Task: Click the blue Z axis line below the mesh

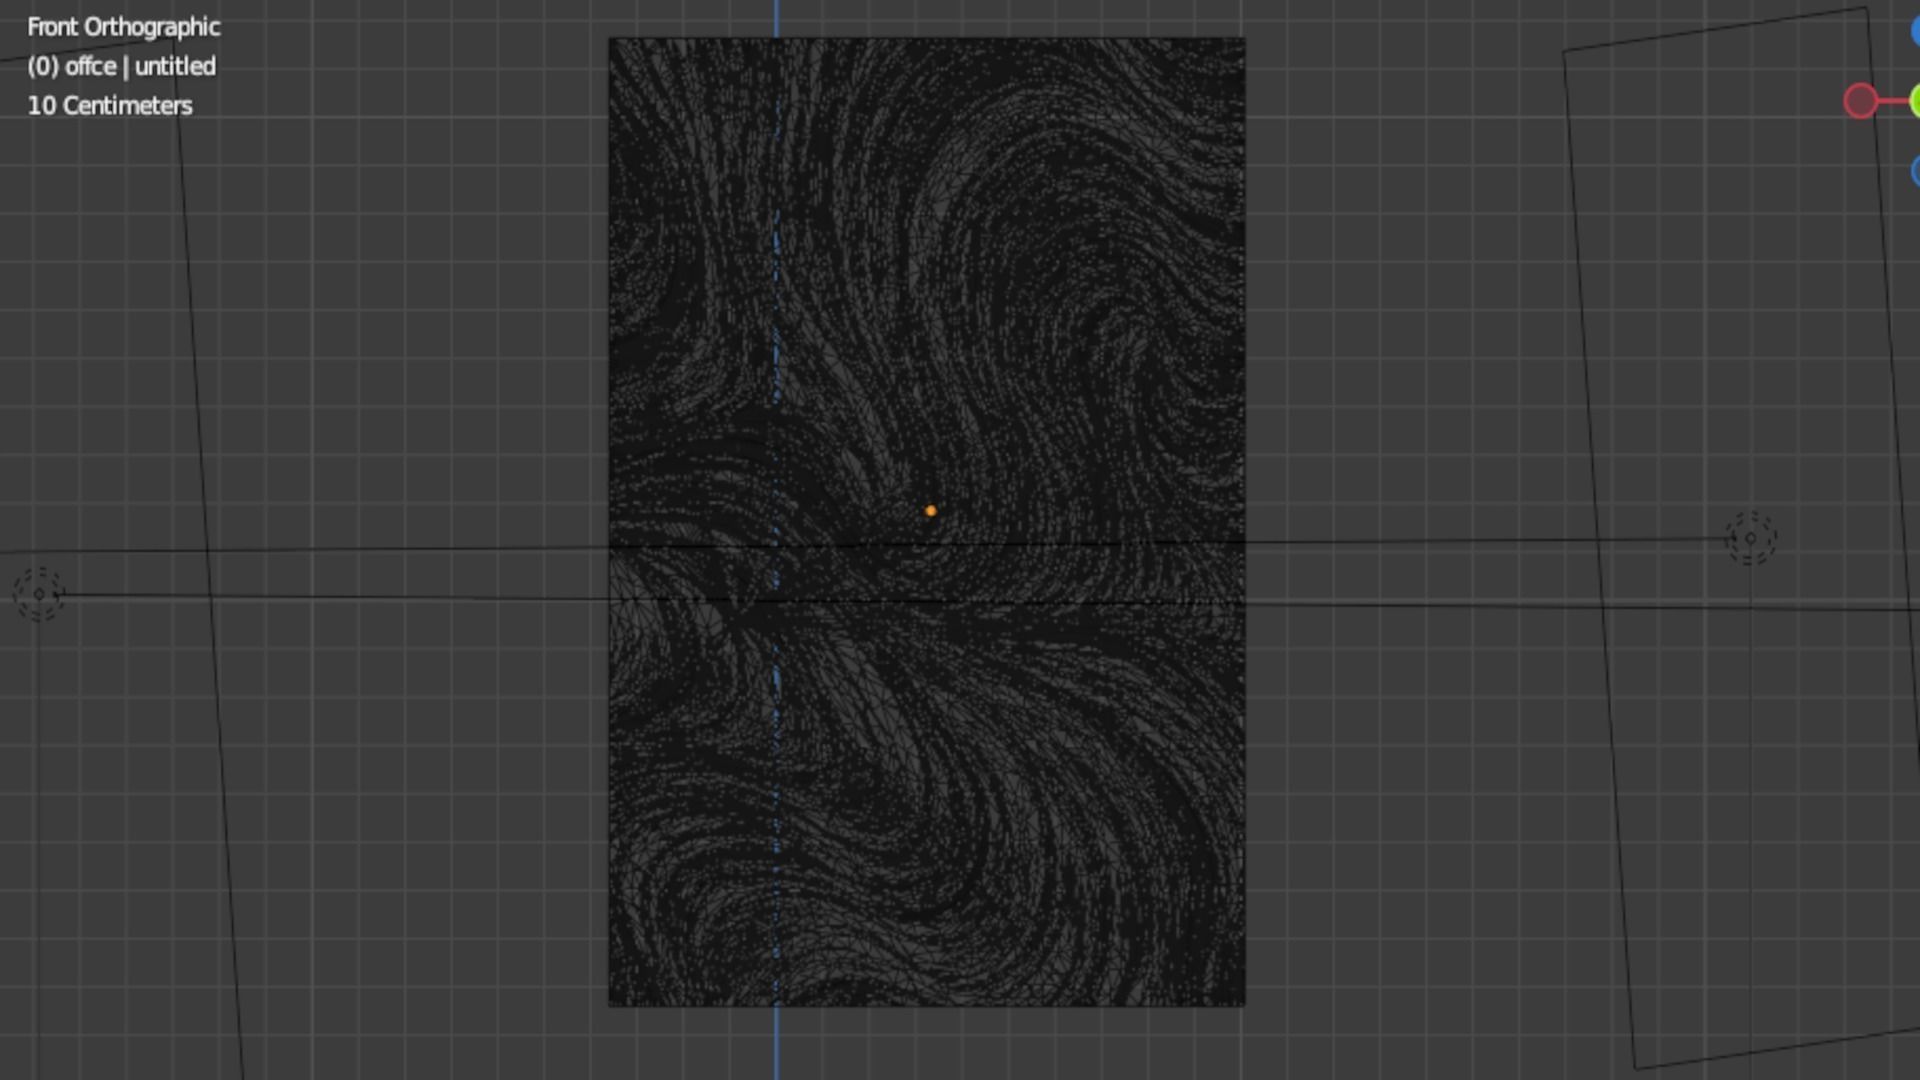Action: click(777, 1045)
